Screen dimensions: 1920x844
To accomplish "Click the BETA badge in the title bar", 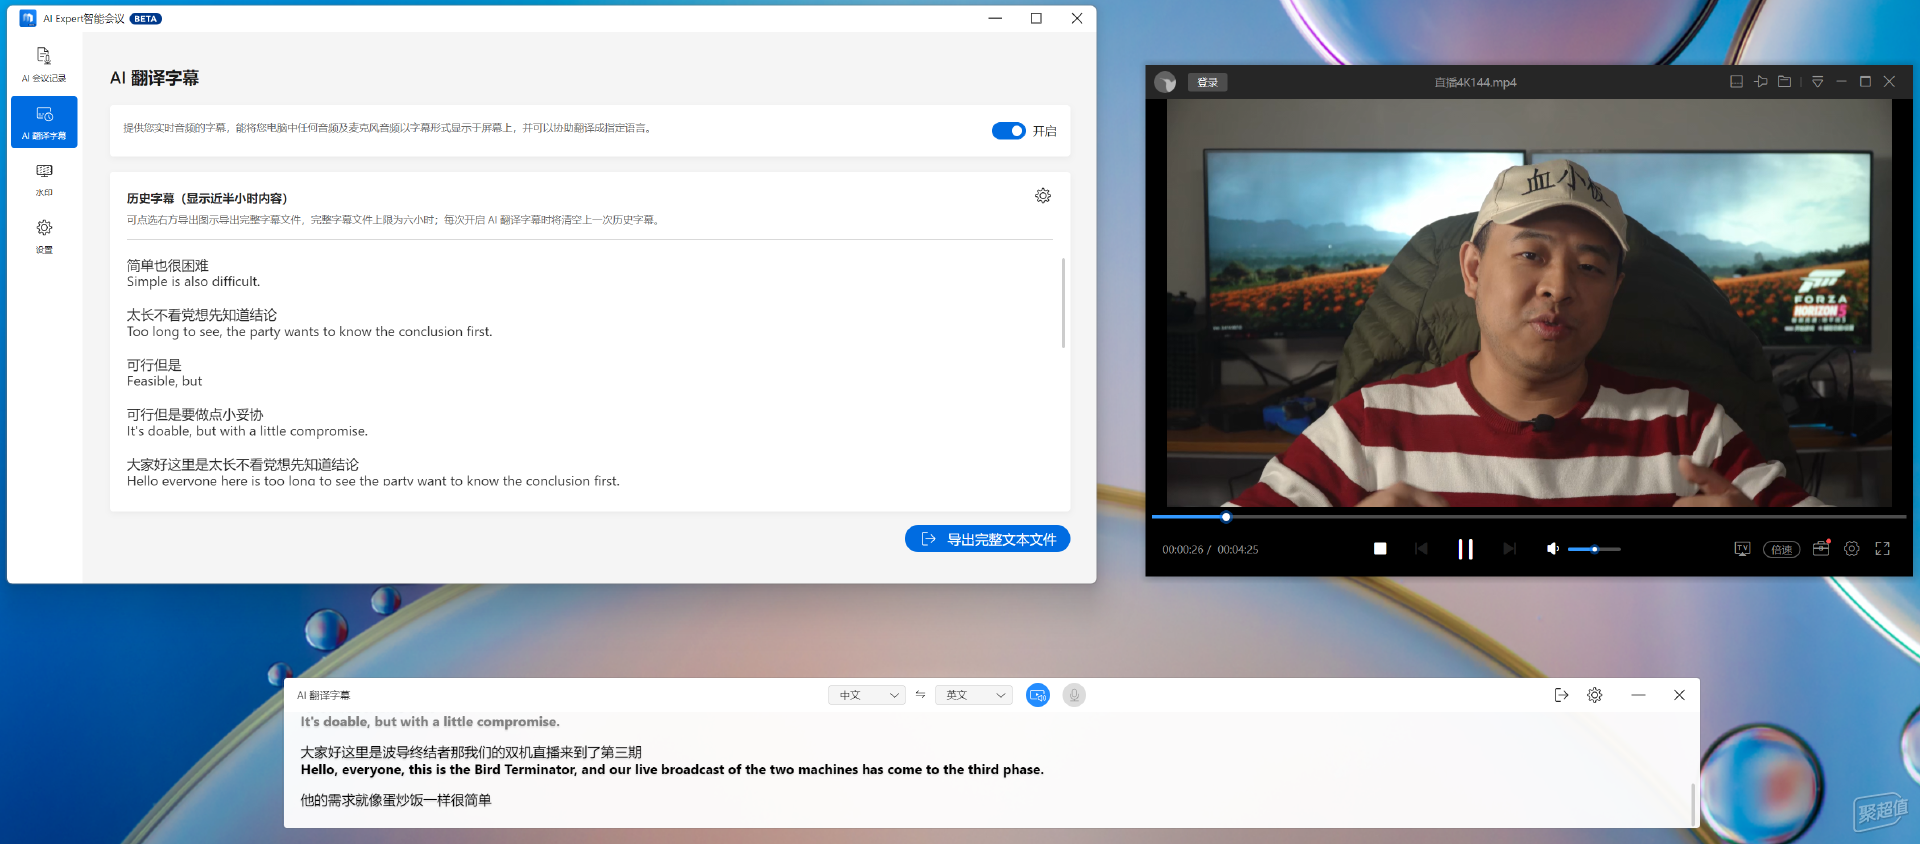I will coord(146,19).
